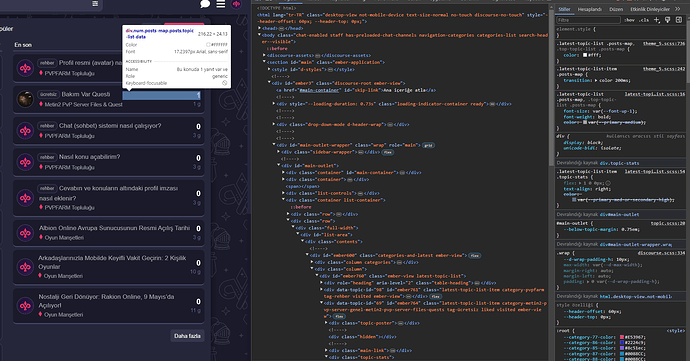Viewport: 690px width, 361px height.
Task: Collapse the body element node
Action: click(260, 35)
